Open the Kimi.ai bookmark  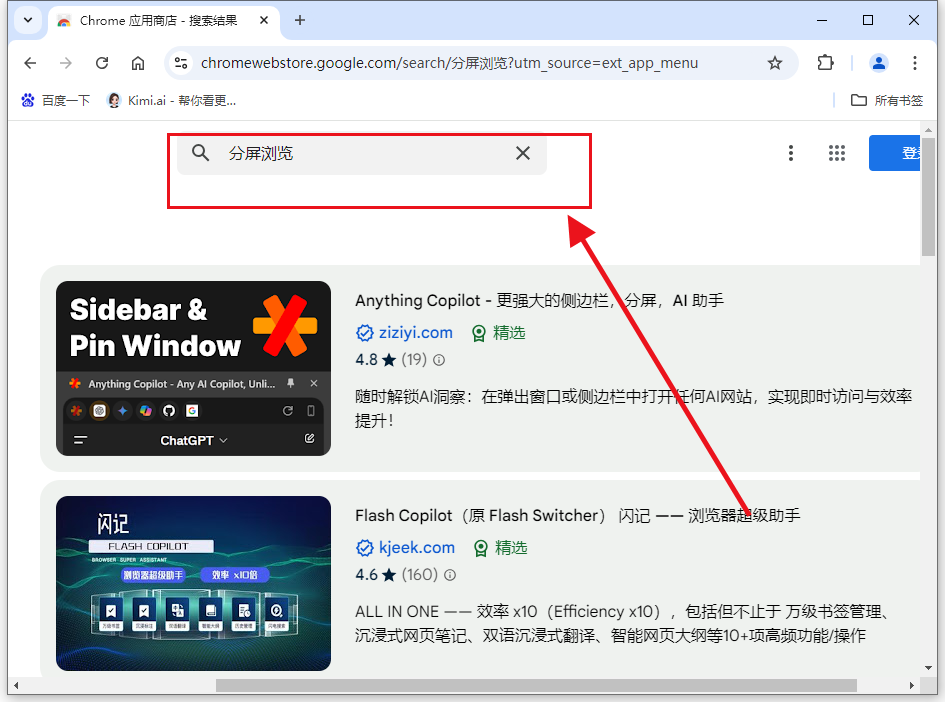172,101
